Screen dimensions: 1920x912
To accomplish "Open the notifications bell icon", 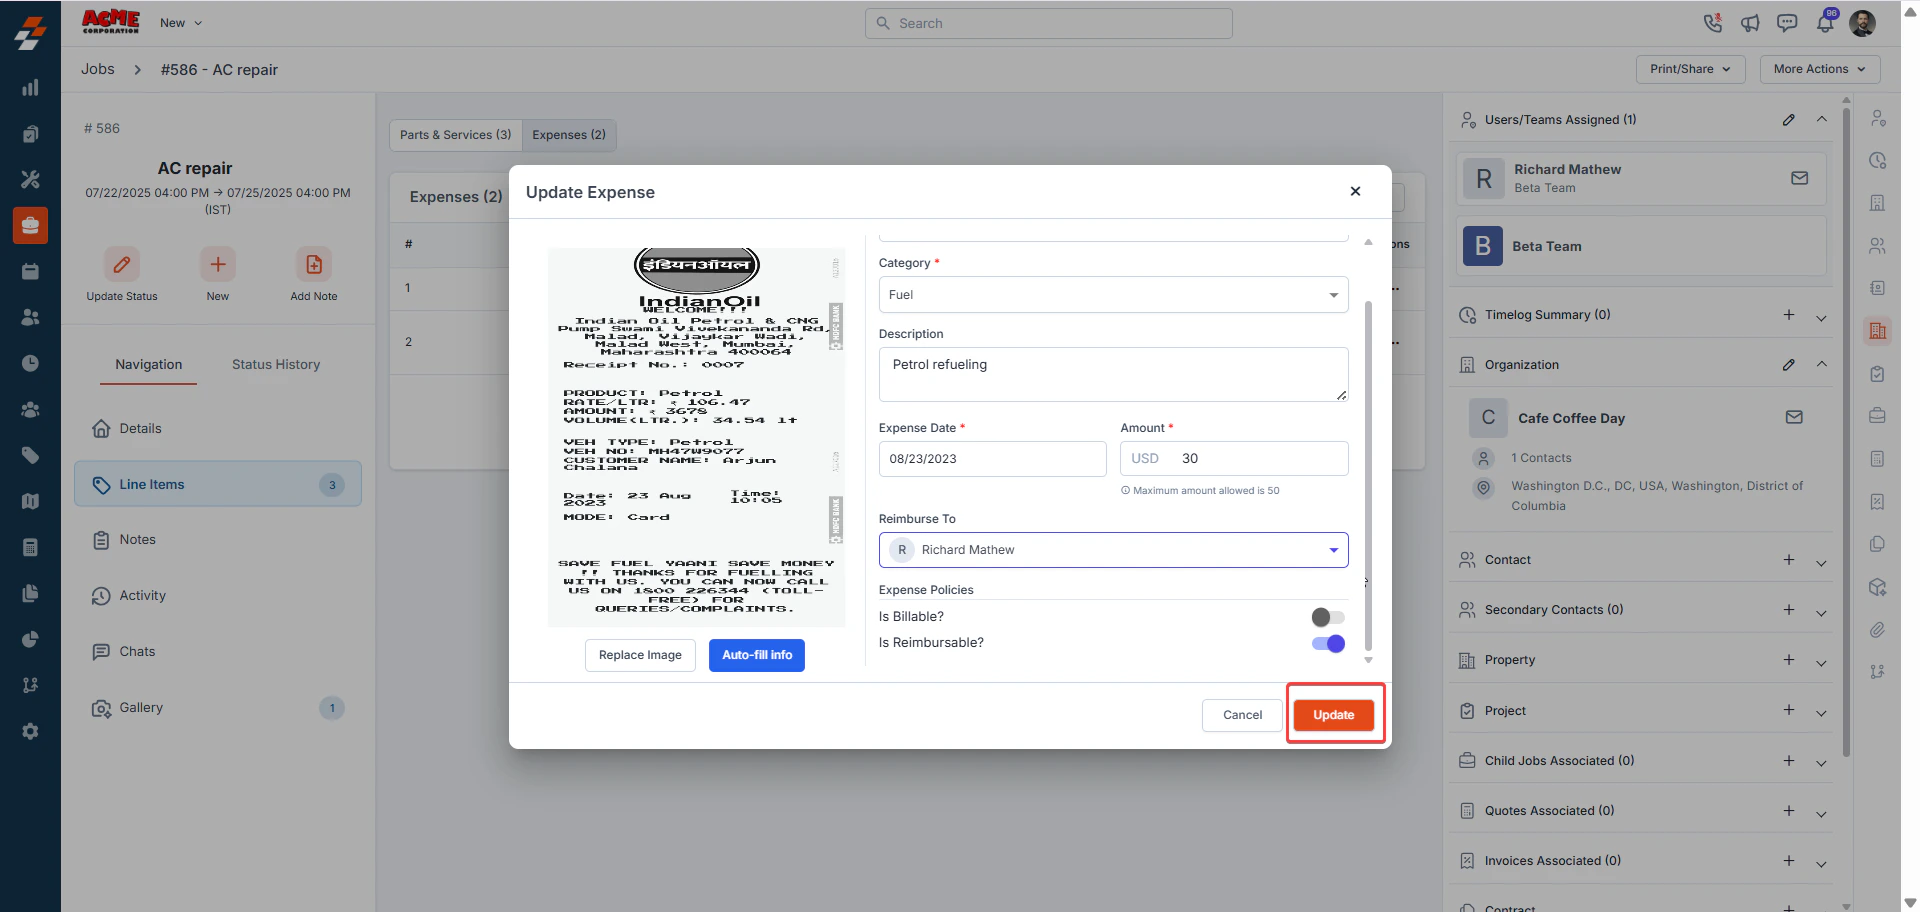I will 1825,23.
